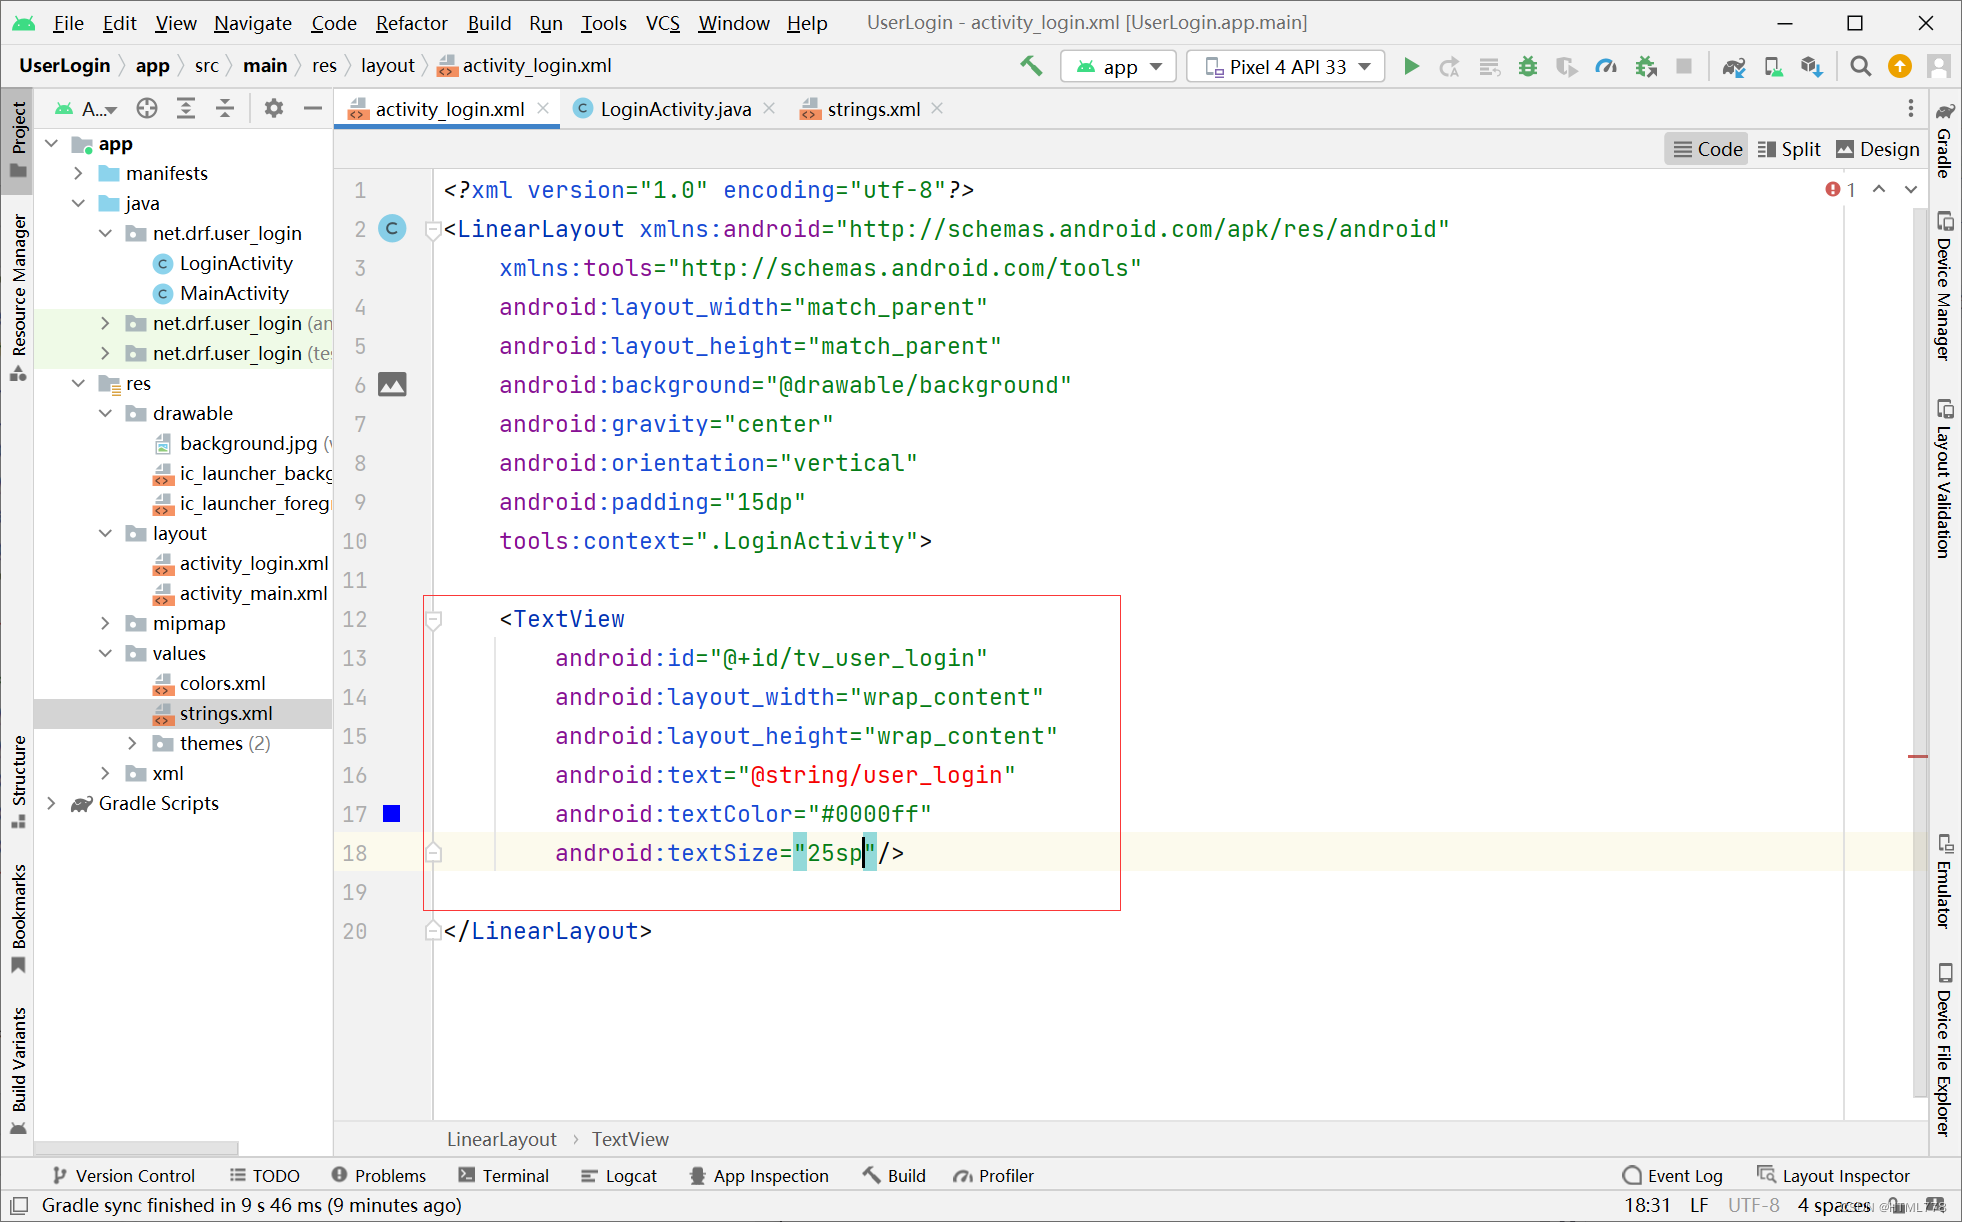
Task: Toggle the Resource Manager tool window
Action: tap(18, 296)
